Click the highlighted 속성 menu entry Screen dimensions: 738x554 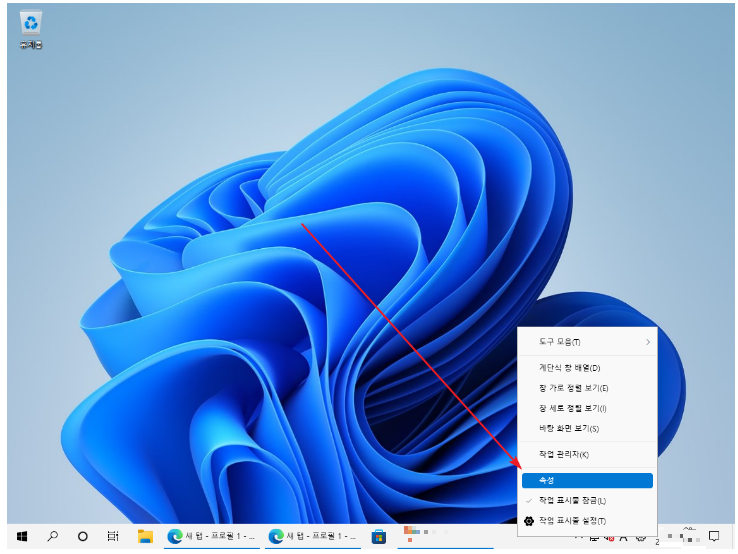tap(587, 480)
